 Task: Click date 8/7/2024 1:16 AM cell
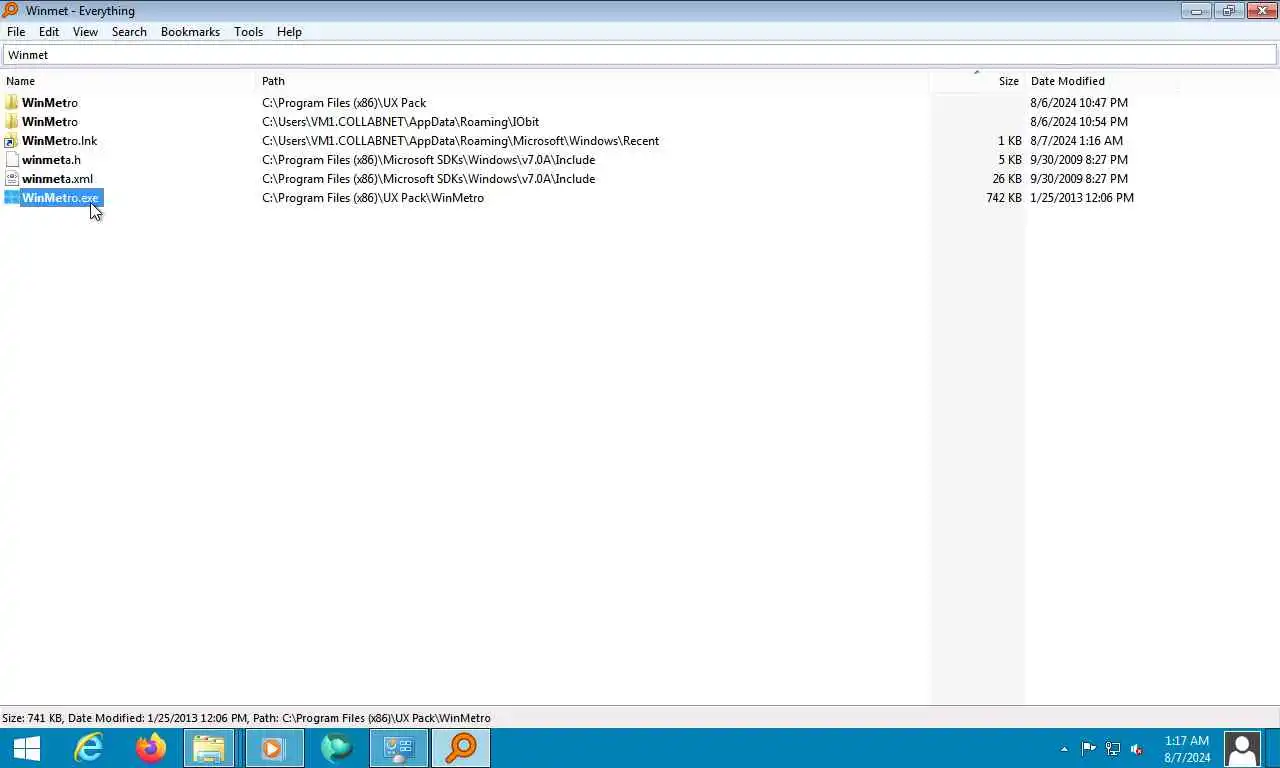click(1076, 141)
